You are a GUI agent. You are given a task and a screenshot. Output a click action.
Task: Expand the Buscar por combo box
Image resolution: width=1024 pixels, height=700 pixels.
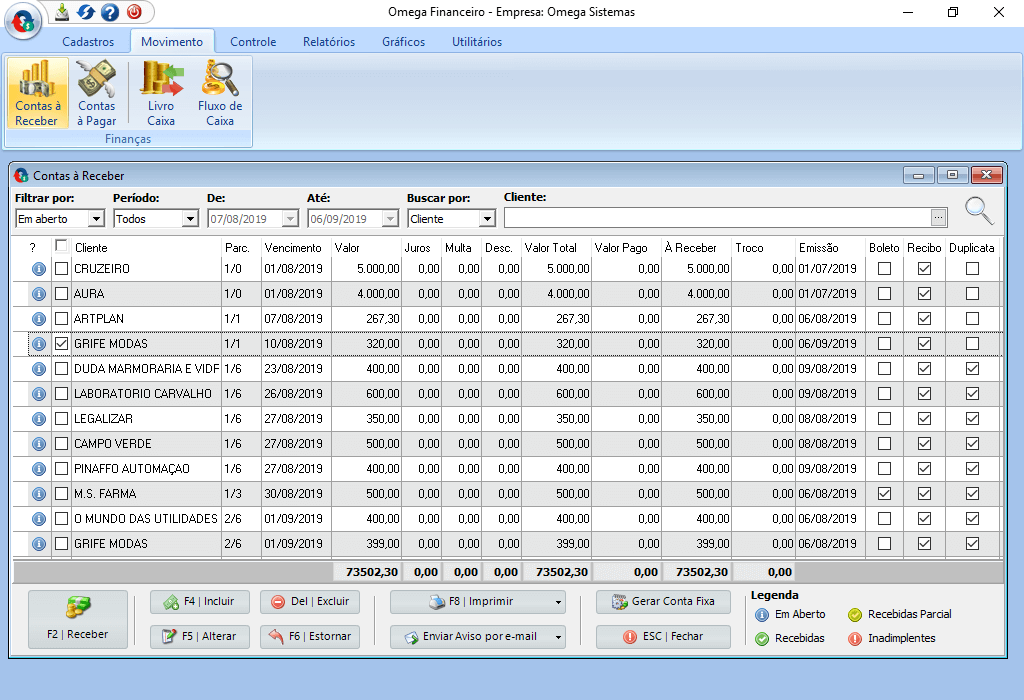tap(487, 219)
